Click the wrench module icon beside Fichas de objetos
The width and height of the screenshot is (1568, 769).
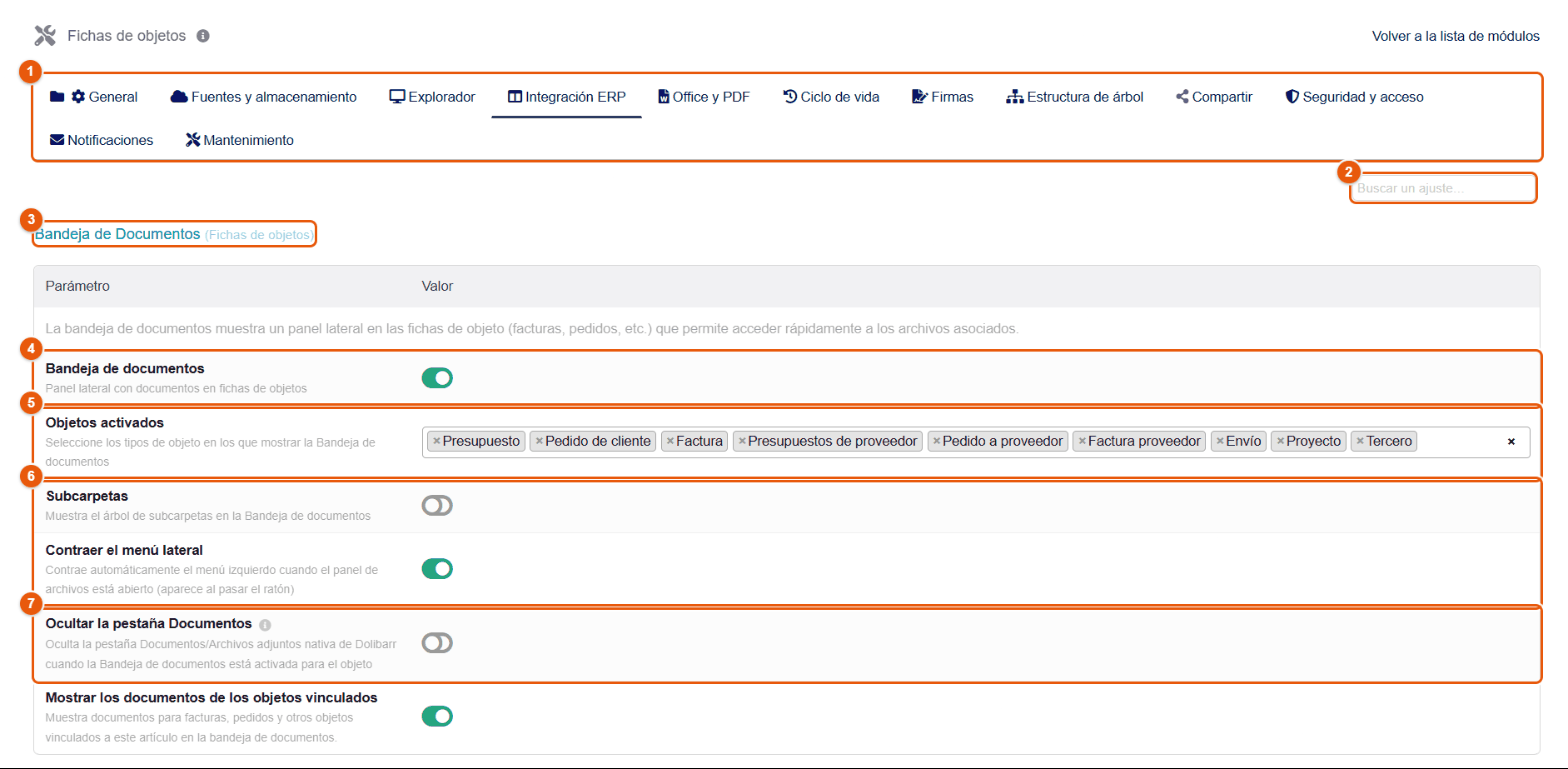[x=45, y=36]
